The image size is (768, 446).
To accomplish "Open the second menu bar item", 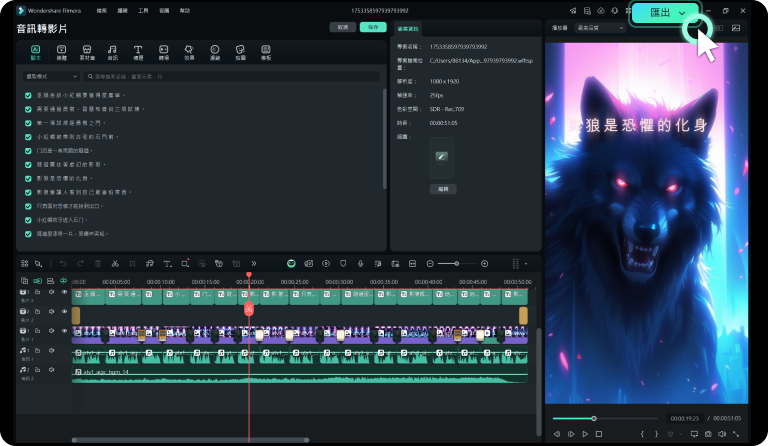I will click(122, 11).
